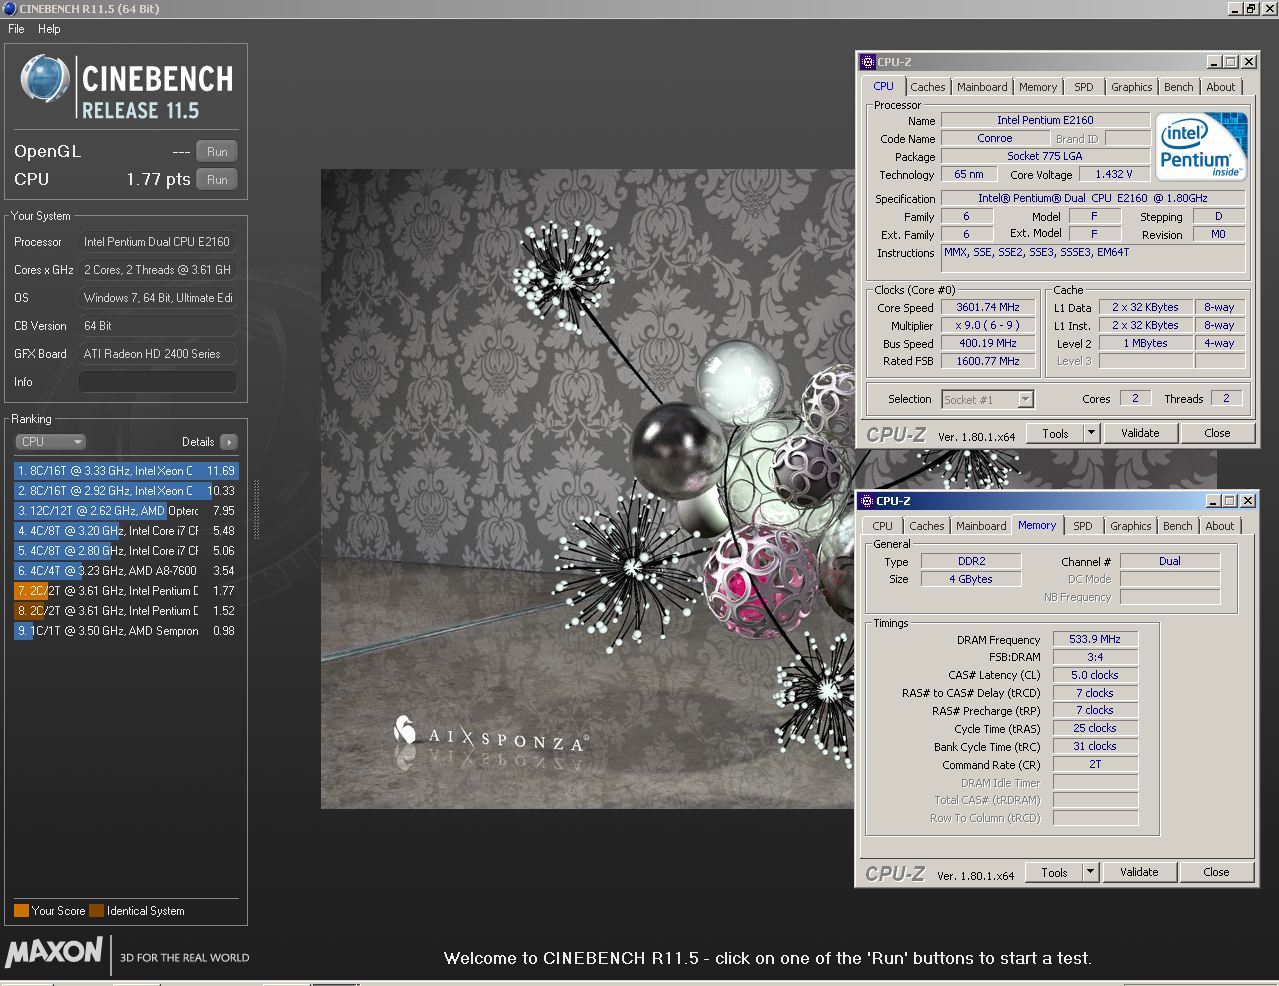Image resolution: width=1279 pixels, height=986 pixels.
Task: Select ranking row 8 Pentium score 1.52
Action: [x=126, y=611]
